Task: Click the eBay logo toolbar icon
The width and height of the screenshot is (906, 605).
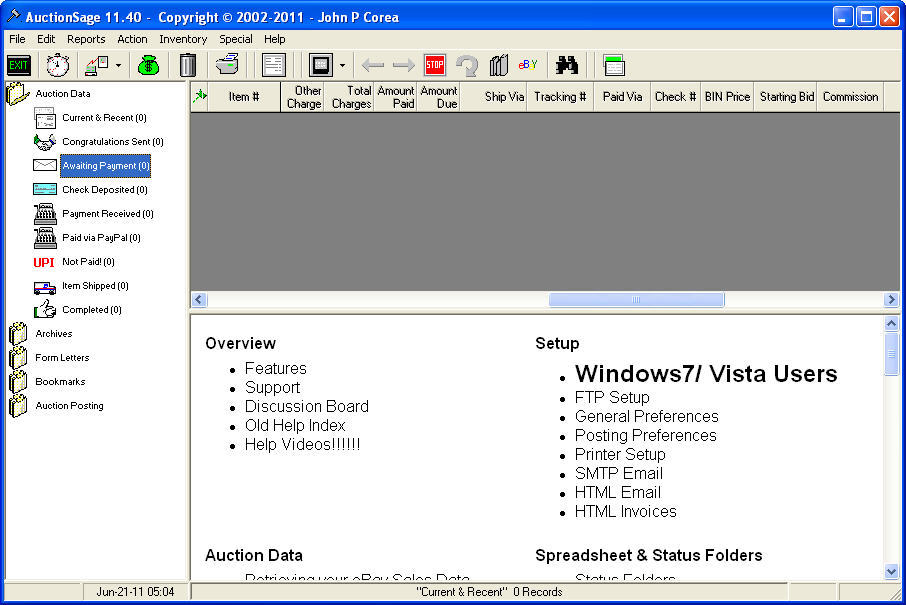Action: tap(529, 64)
